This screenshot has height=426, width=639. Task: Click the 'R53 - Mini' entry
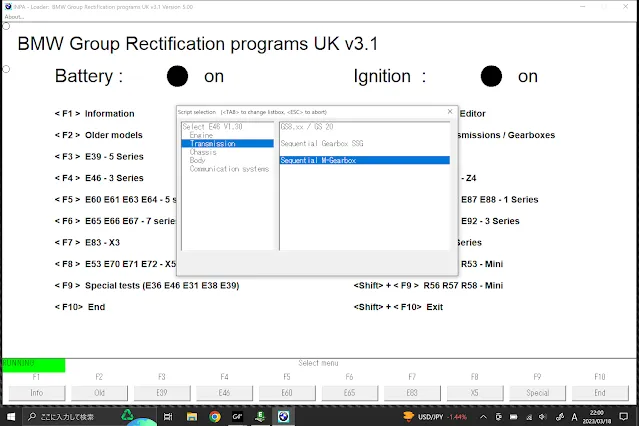click(482, 264)
